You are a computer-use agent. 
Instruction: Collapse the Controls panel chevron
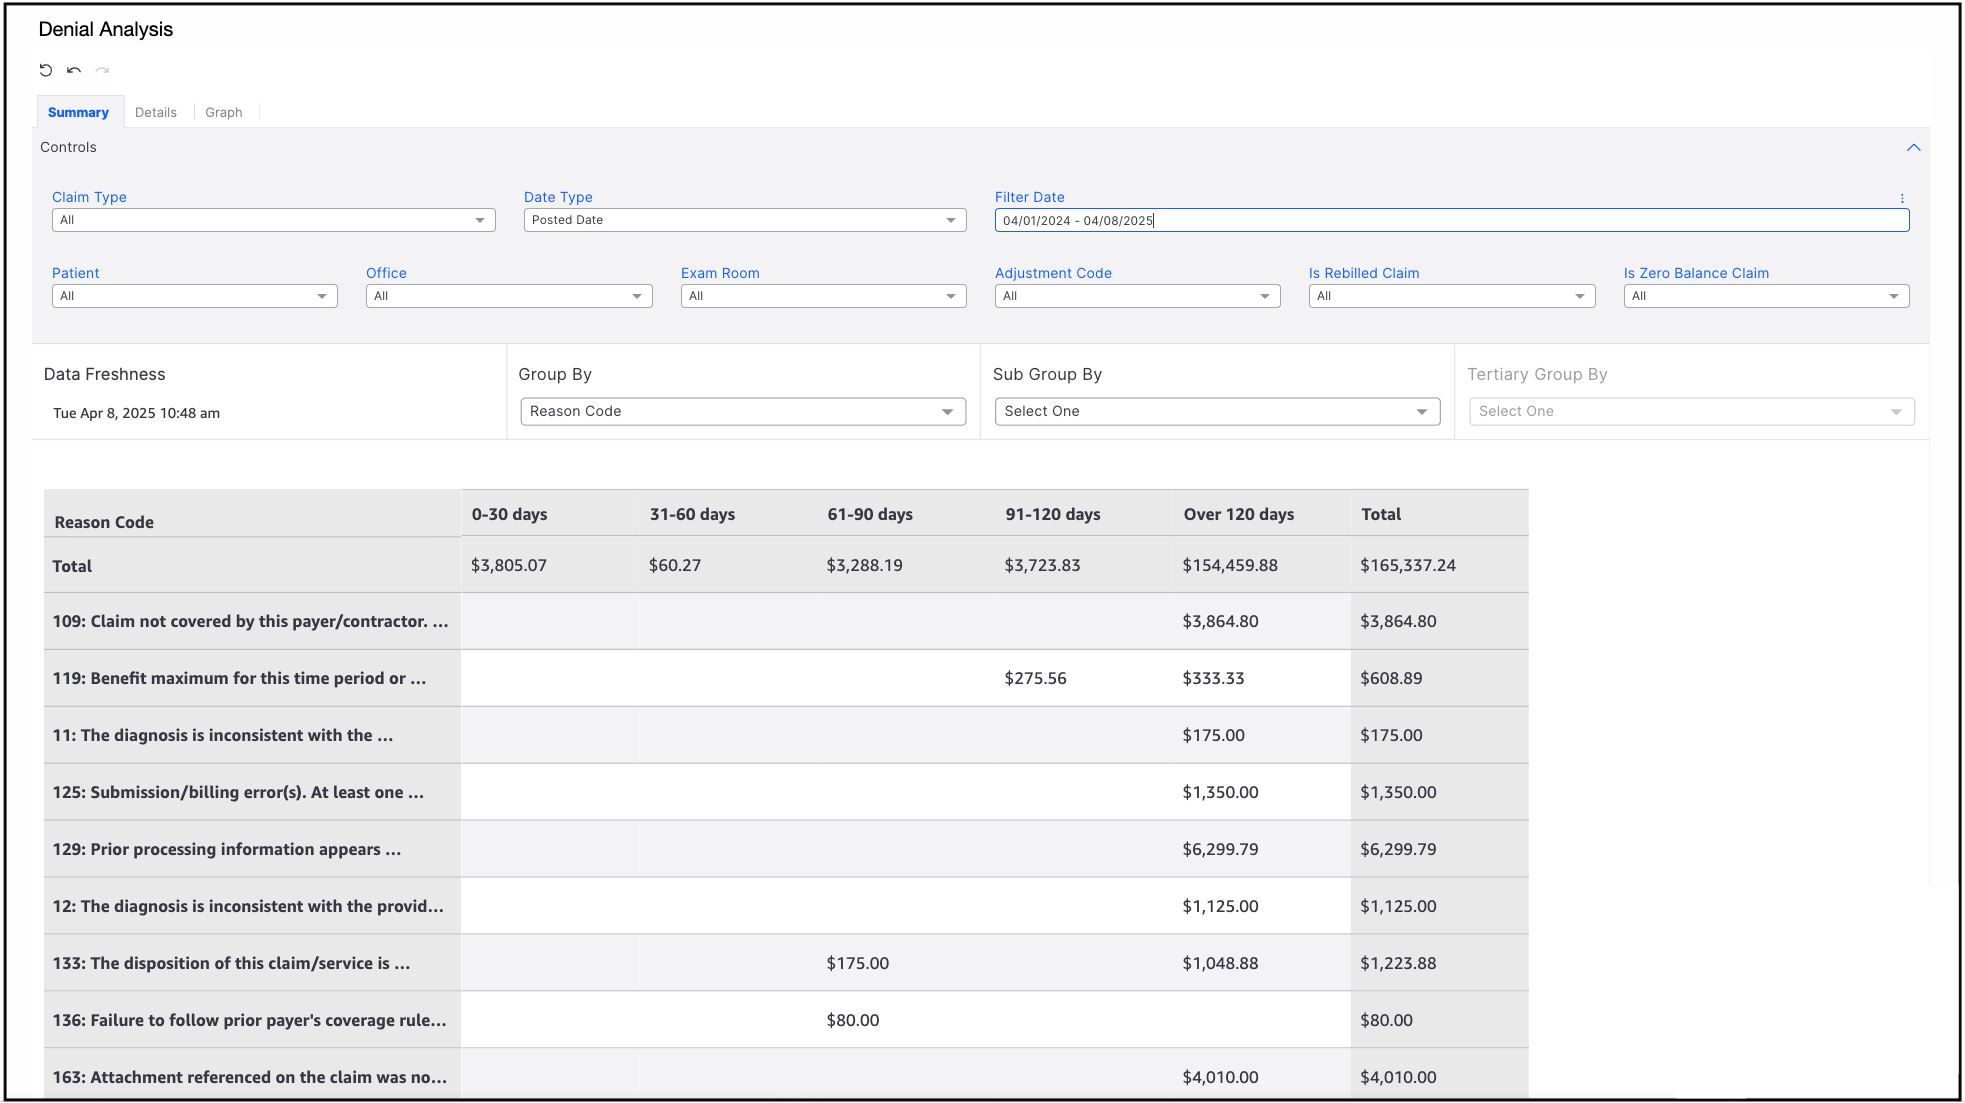(1913, 148)
